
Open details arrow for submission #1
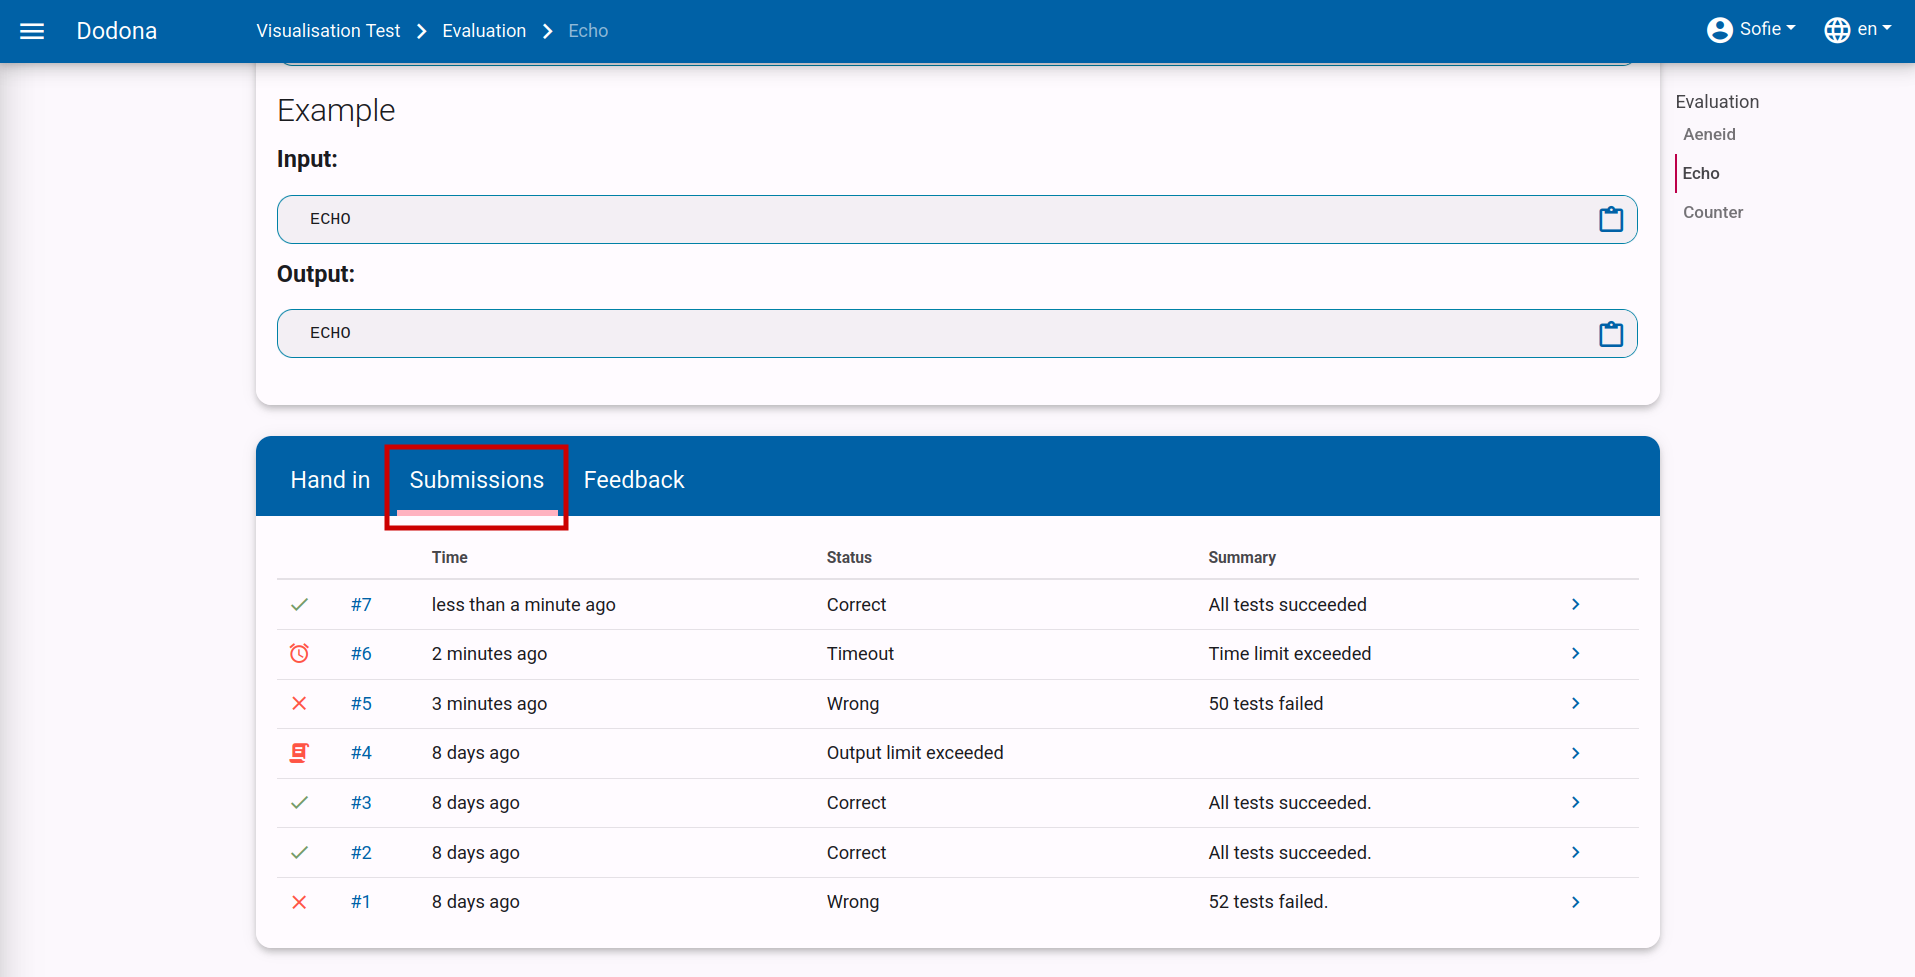1575,902
